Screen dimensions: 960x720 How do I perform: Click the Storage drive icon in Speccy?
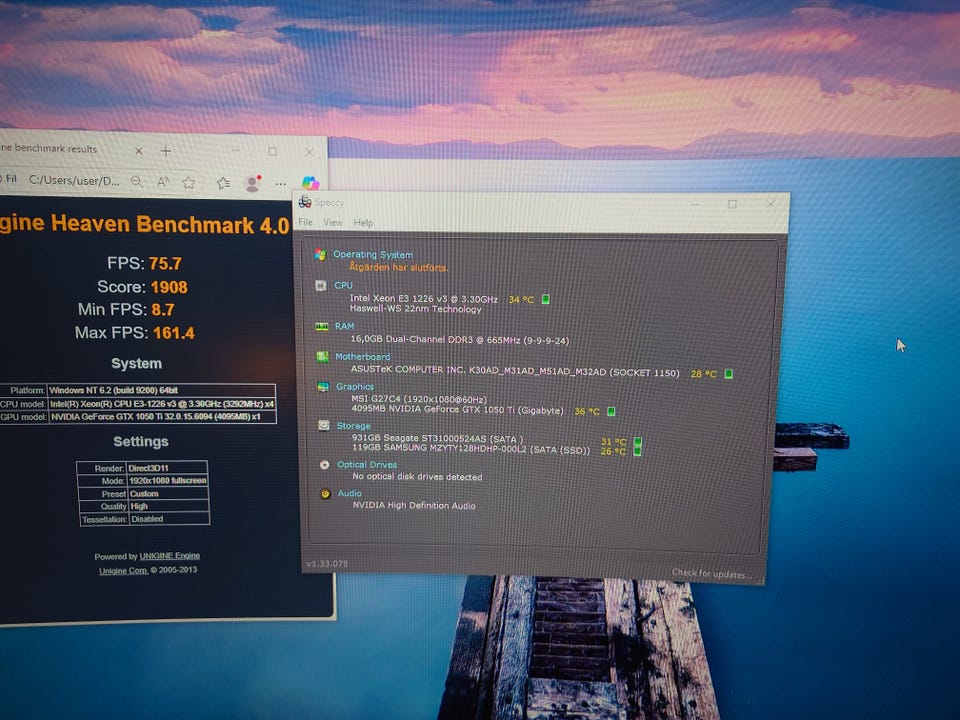pos(324,425)
